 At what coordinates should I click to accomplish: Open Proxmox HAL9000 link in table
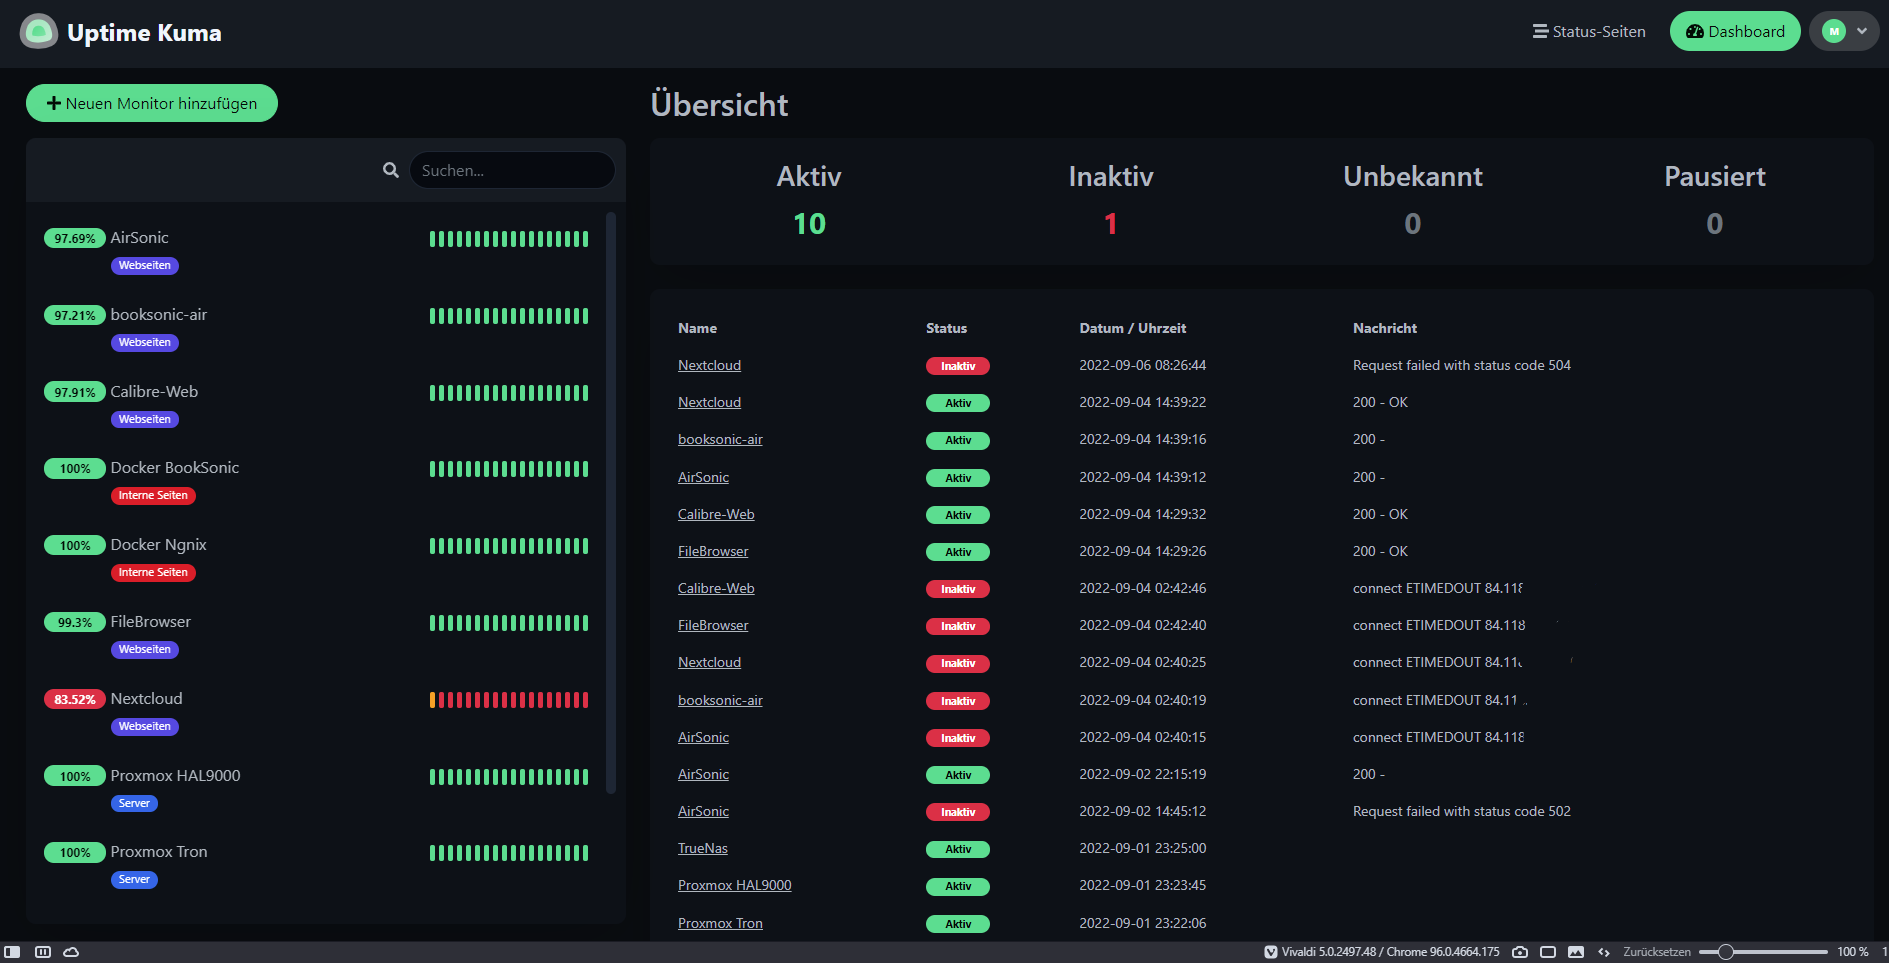pyautogui.click(x=734, y=885)
